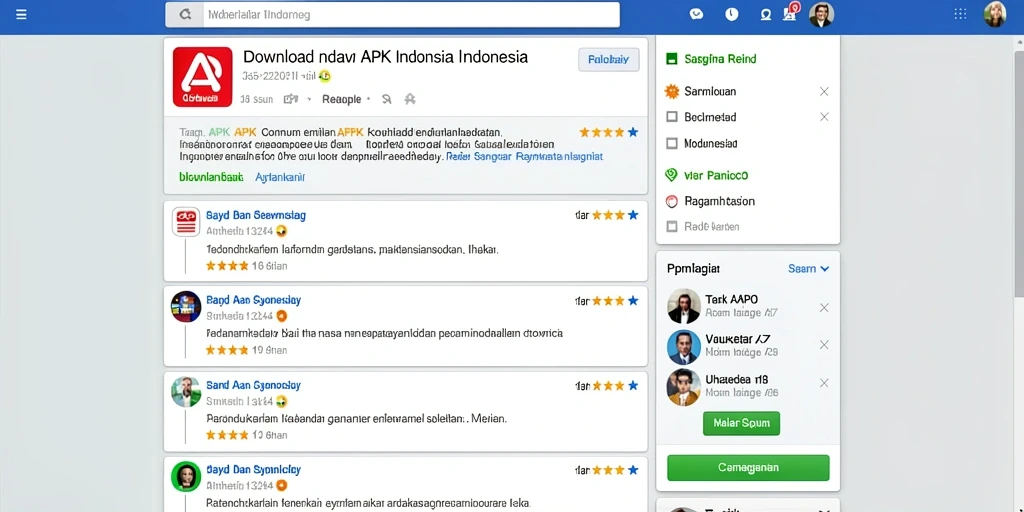Open reviewer Bayd Dan Syoniclay's name
Image resolution: width=1024 pixels, height=512 pixels.
[253, 470]
